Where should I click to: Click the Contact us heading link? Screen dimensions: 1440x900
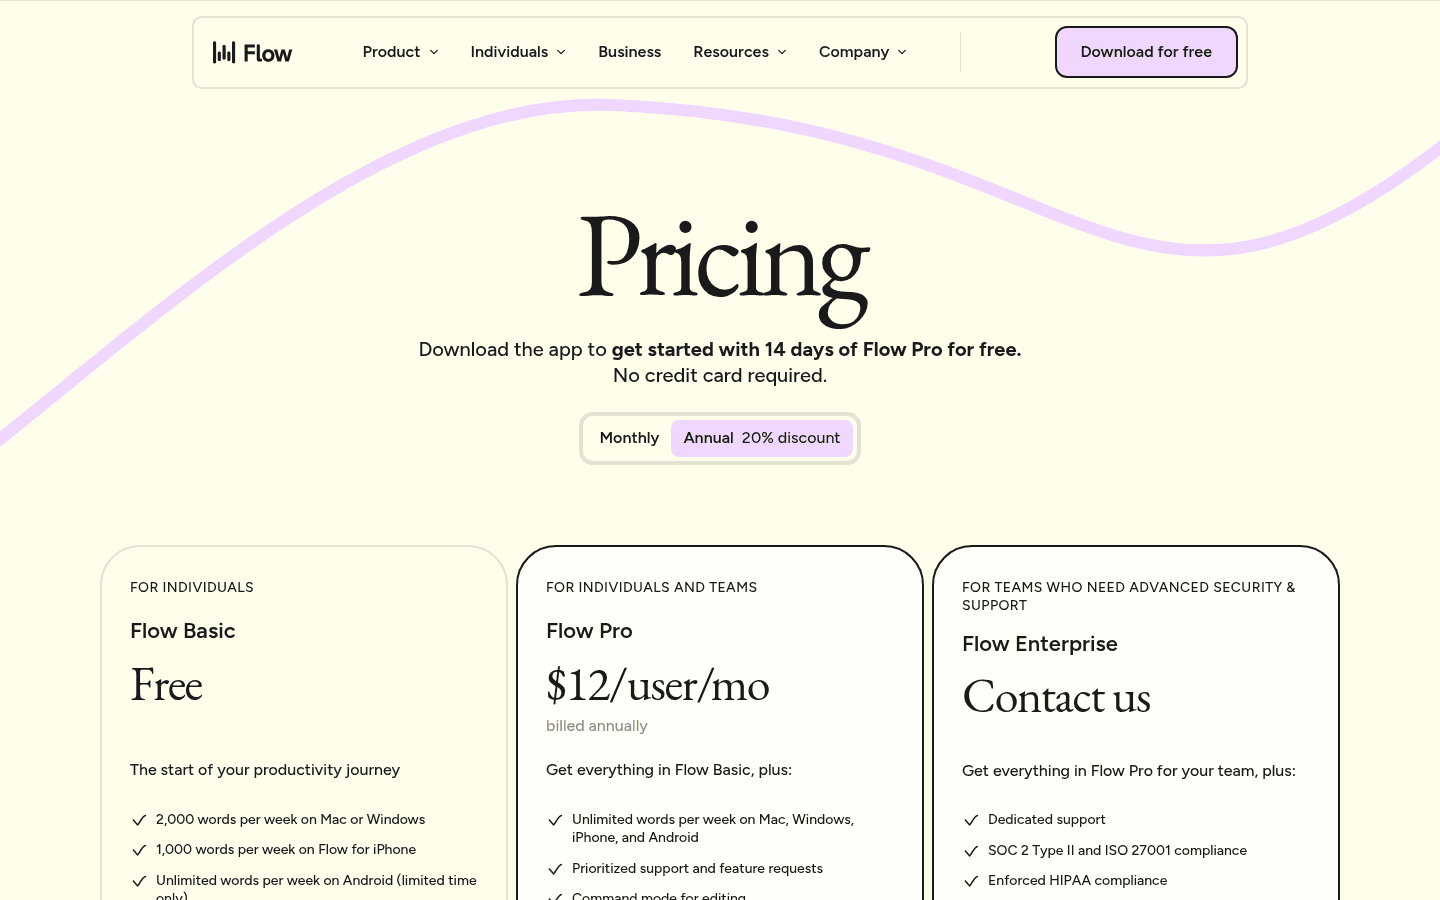click(x=1056, y=697)
